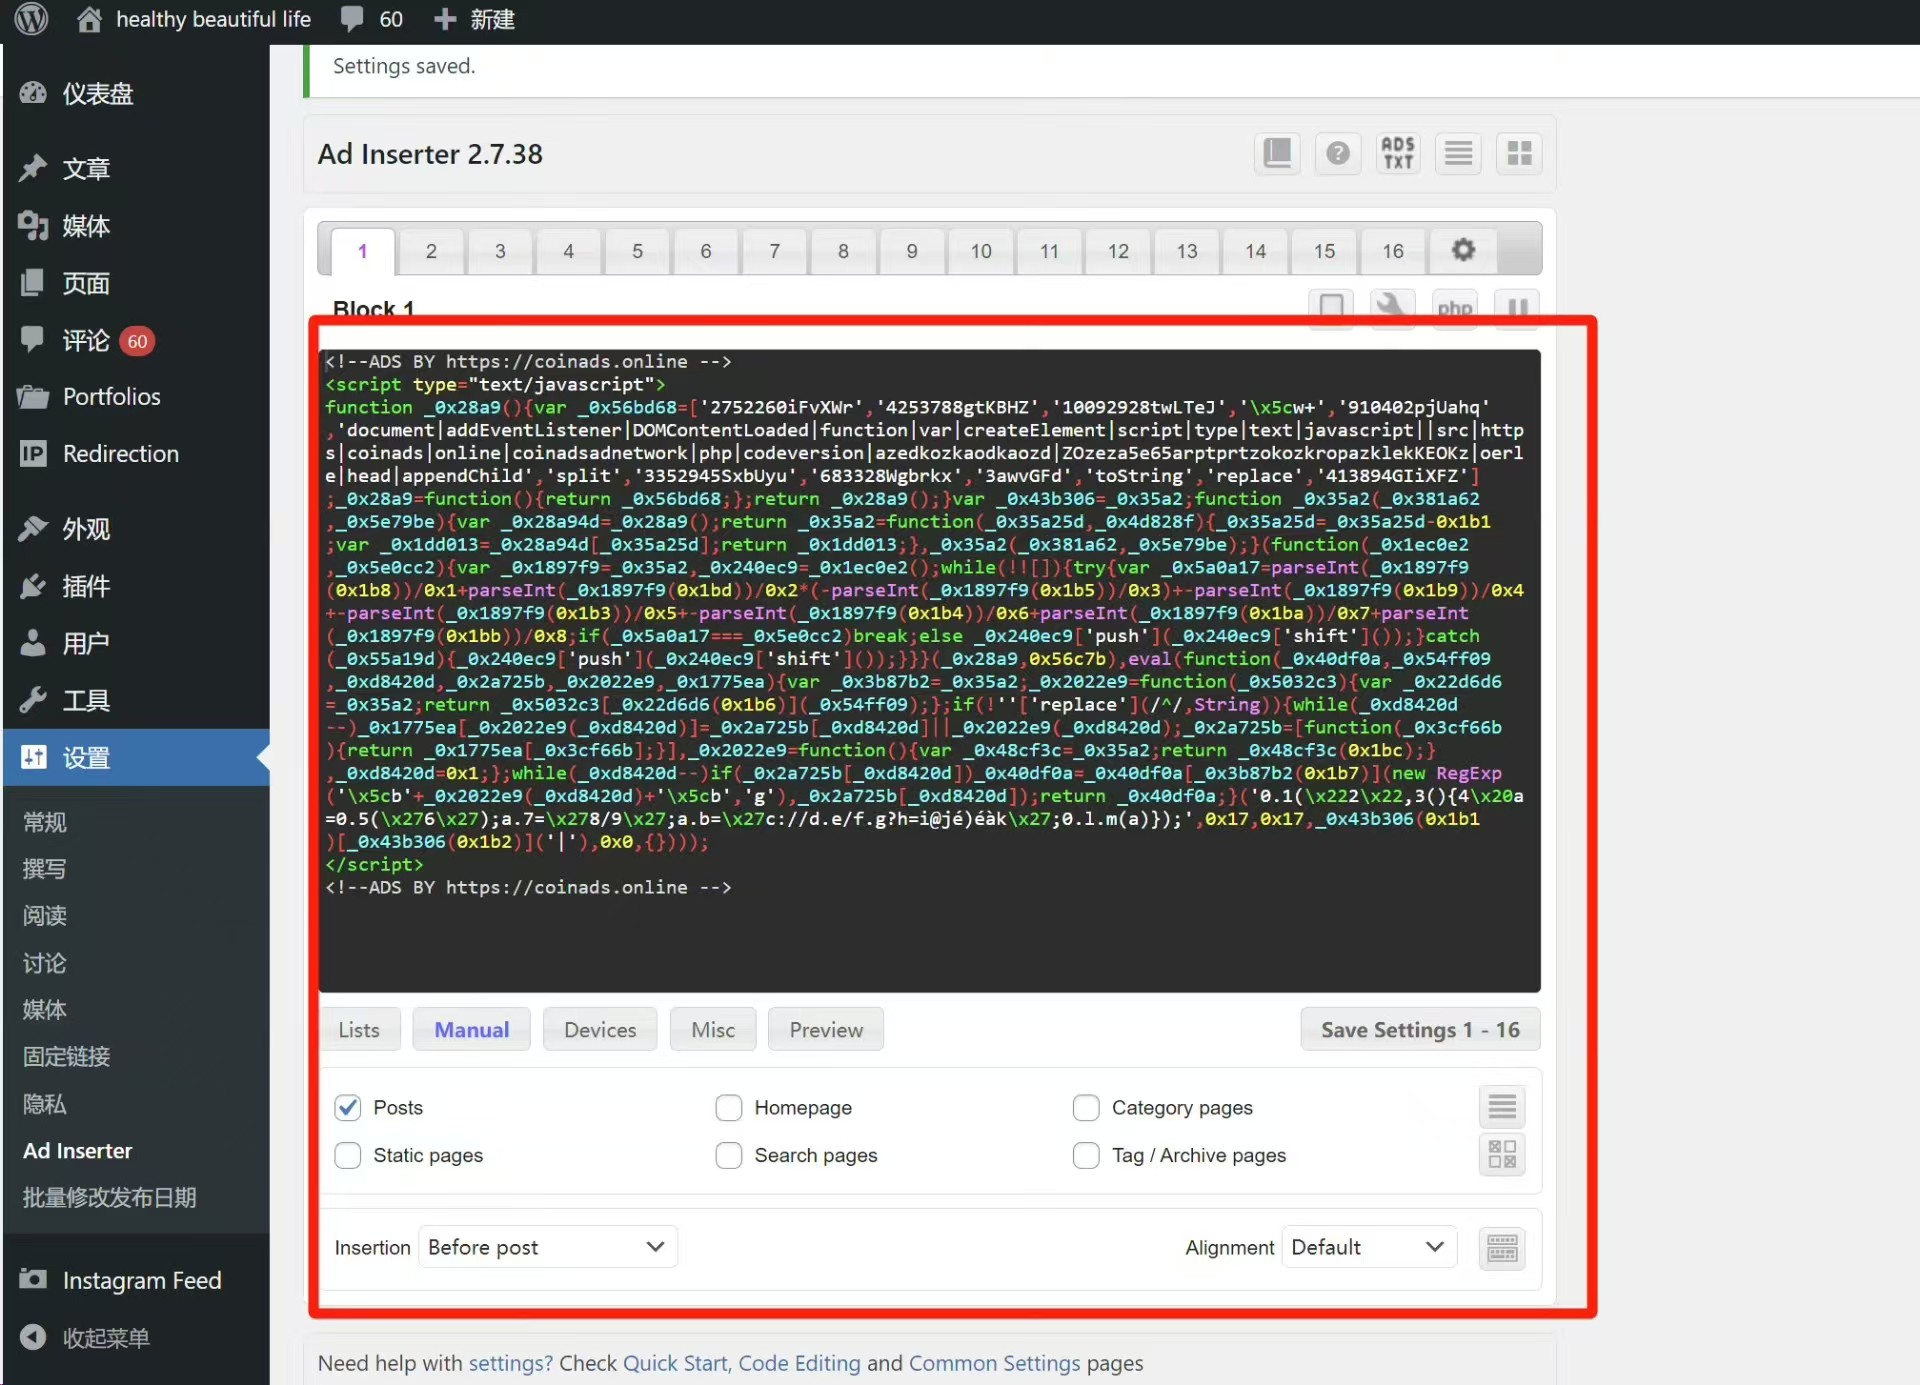Open the Alignment dropdown set to Default
1920x1385 pixels.
[x=1369, y=1247]
